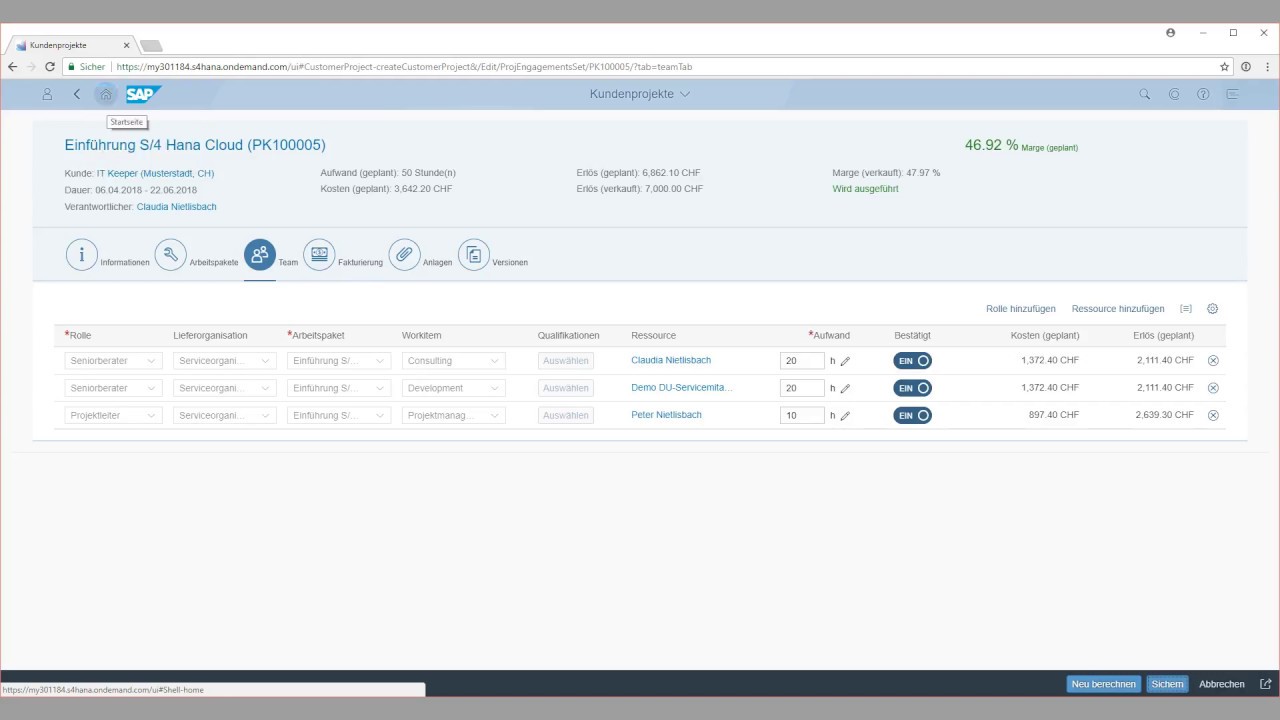Open Verantwortlicher link Claudia Nietlisbach
Screen dimensions: 1280x720
pyautogui.click(x=177, y=207)
